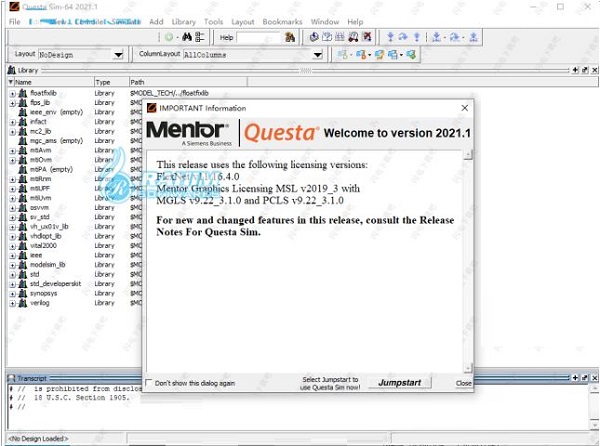600x446 pixels.
Task: Expand the osvvm library node
Action: (x=13, y=208)
